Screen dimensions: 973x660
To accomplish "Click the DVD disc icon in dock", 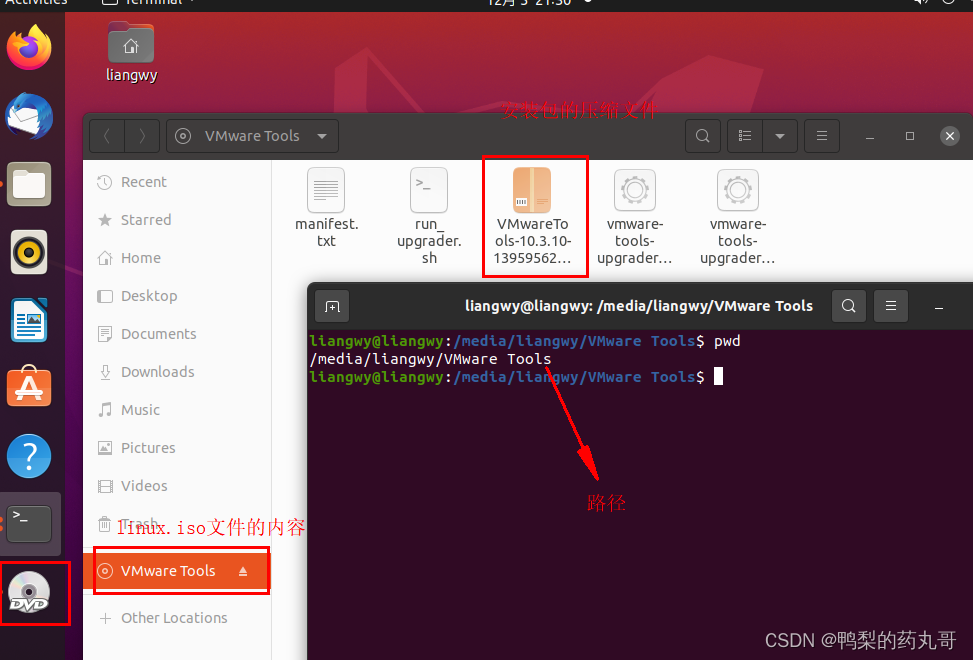I will tap(29, 592).
